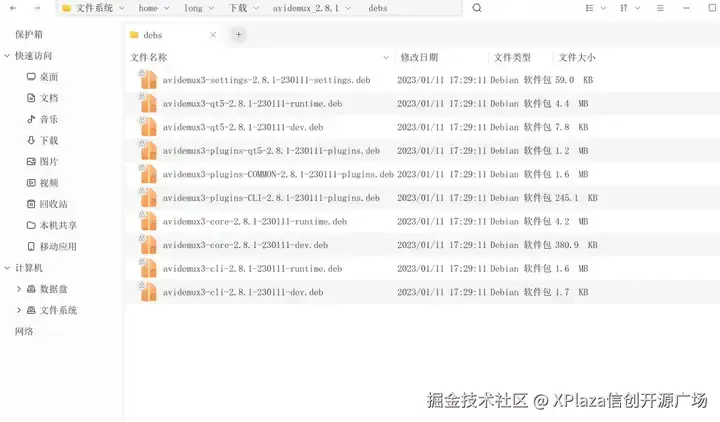Expand the 数据盘 tree node

click(x=19, y=289)
